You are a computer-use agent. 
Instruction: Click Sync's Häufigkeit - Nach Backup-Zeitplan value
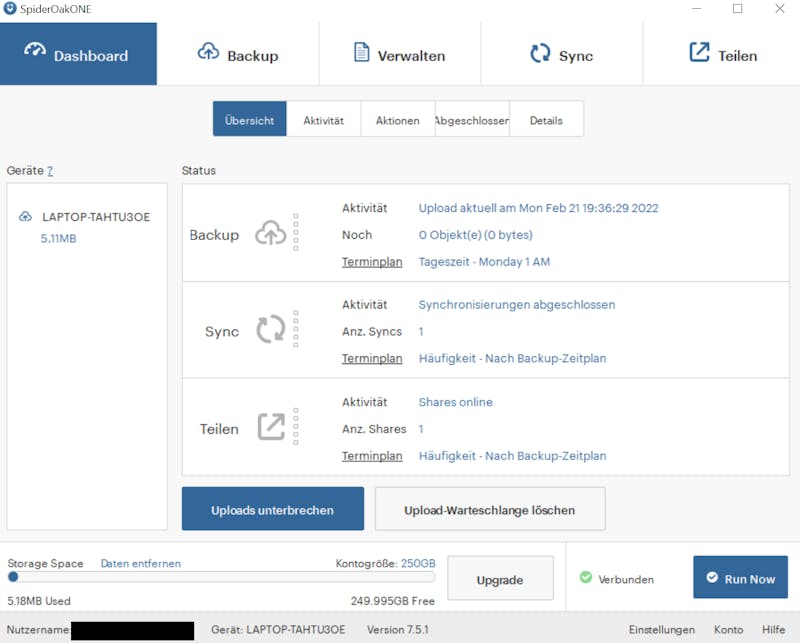pyautogui.click(x=512, y=358)
